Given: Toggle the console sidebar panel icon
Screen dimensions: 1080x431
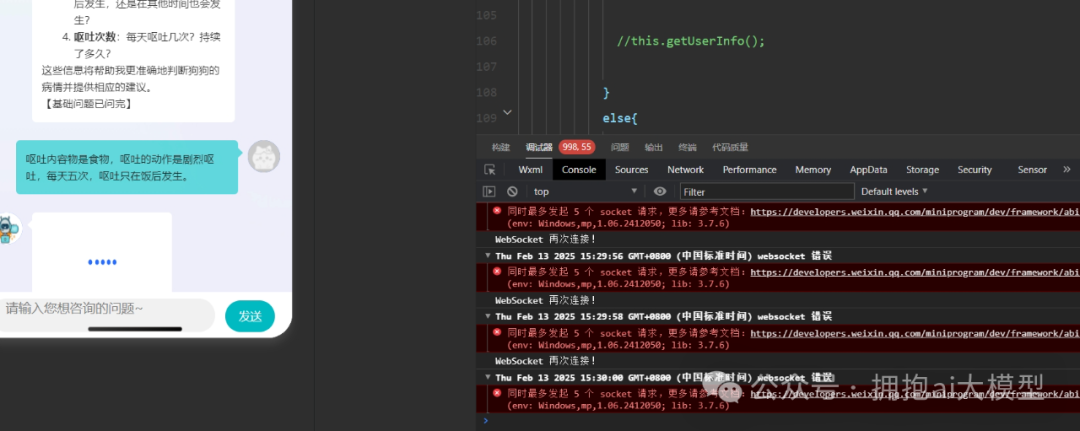Looking at the screenshot, I should (x=490, y=191).
